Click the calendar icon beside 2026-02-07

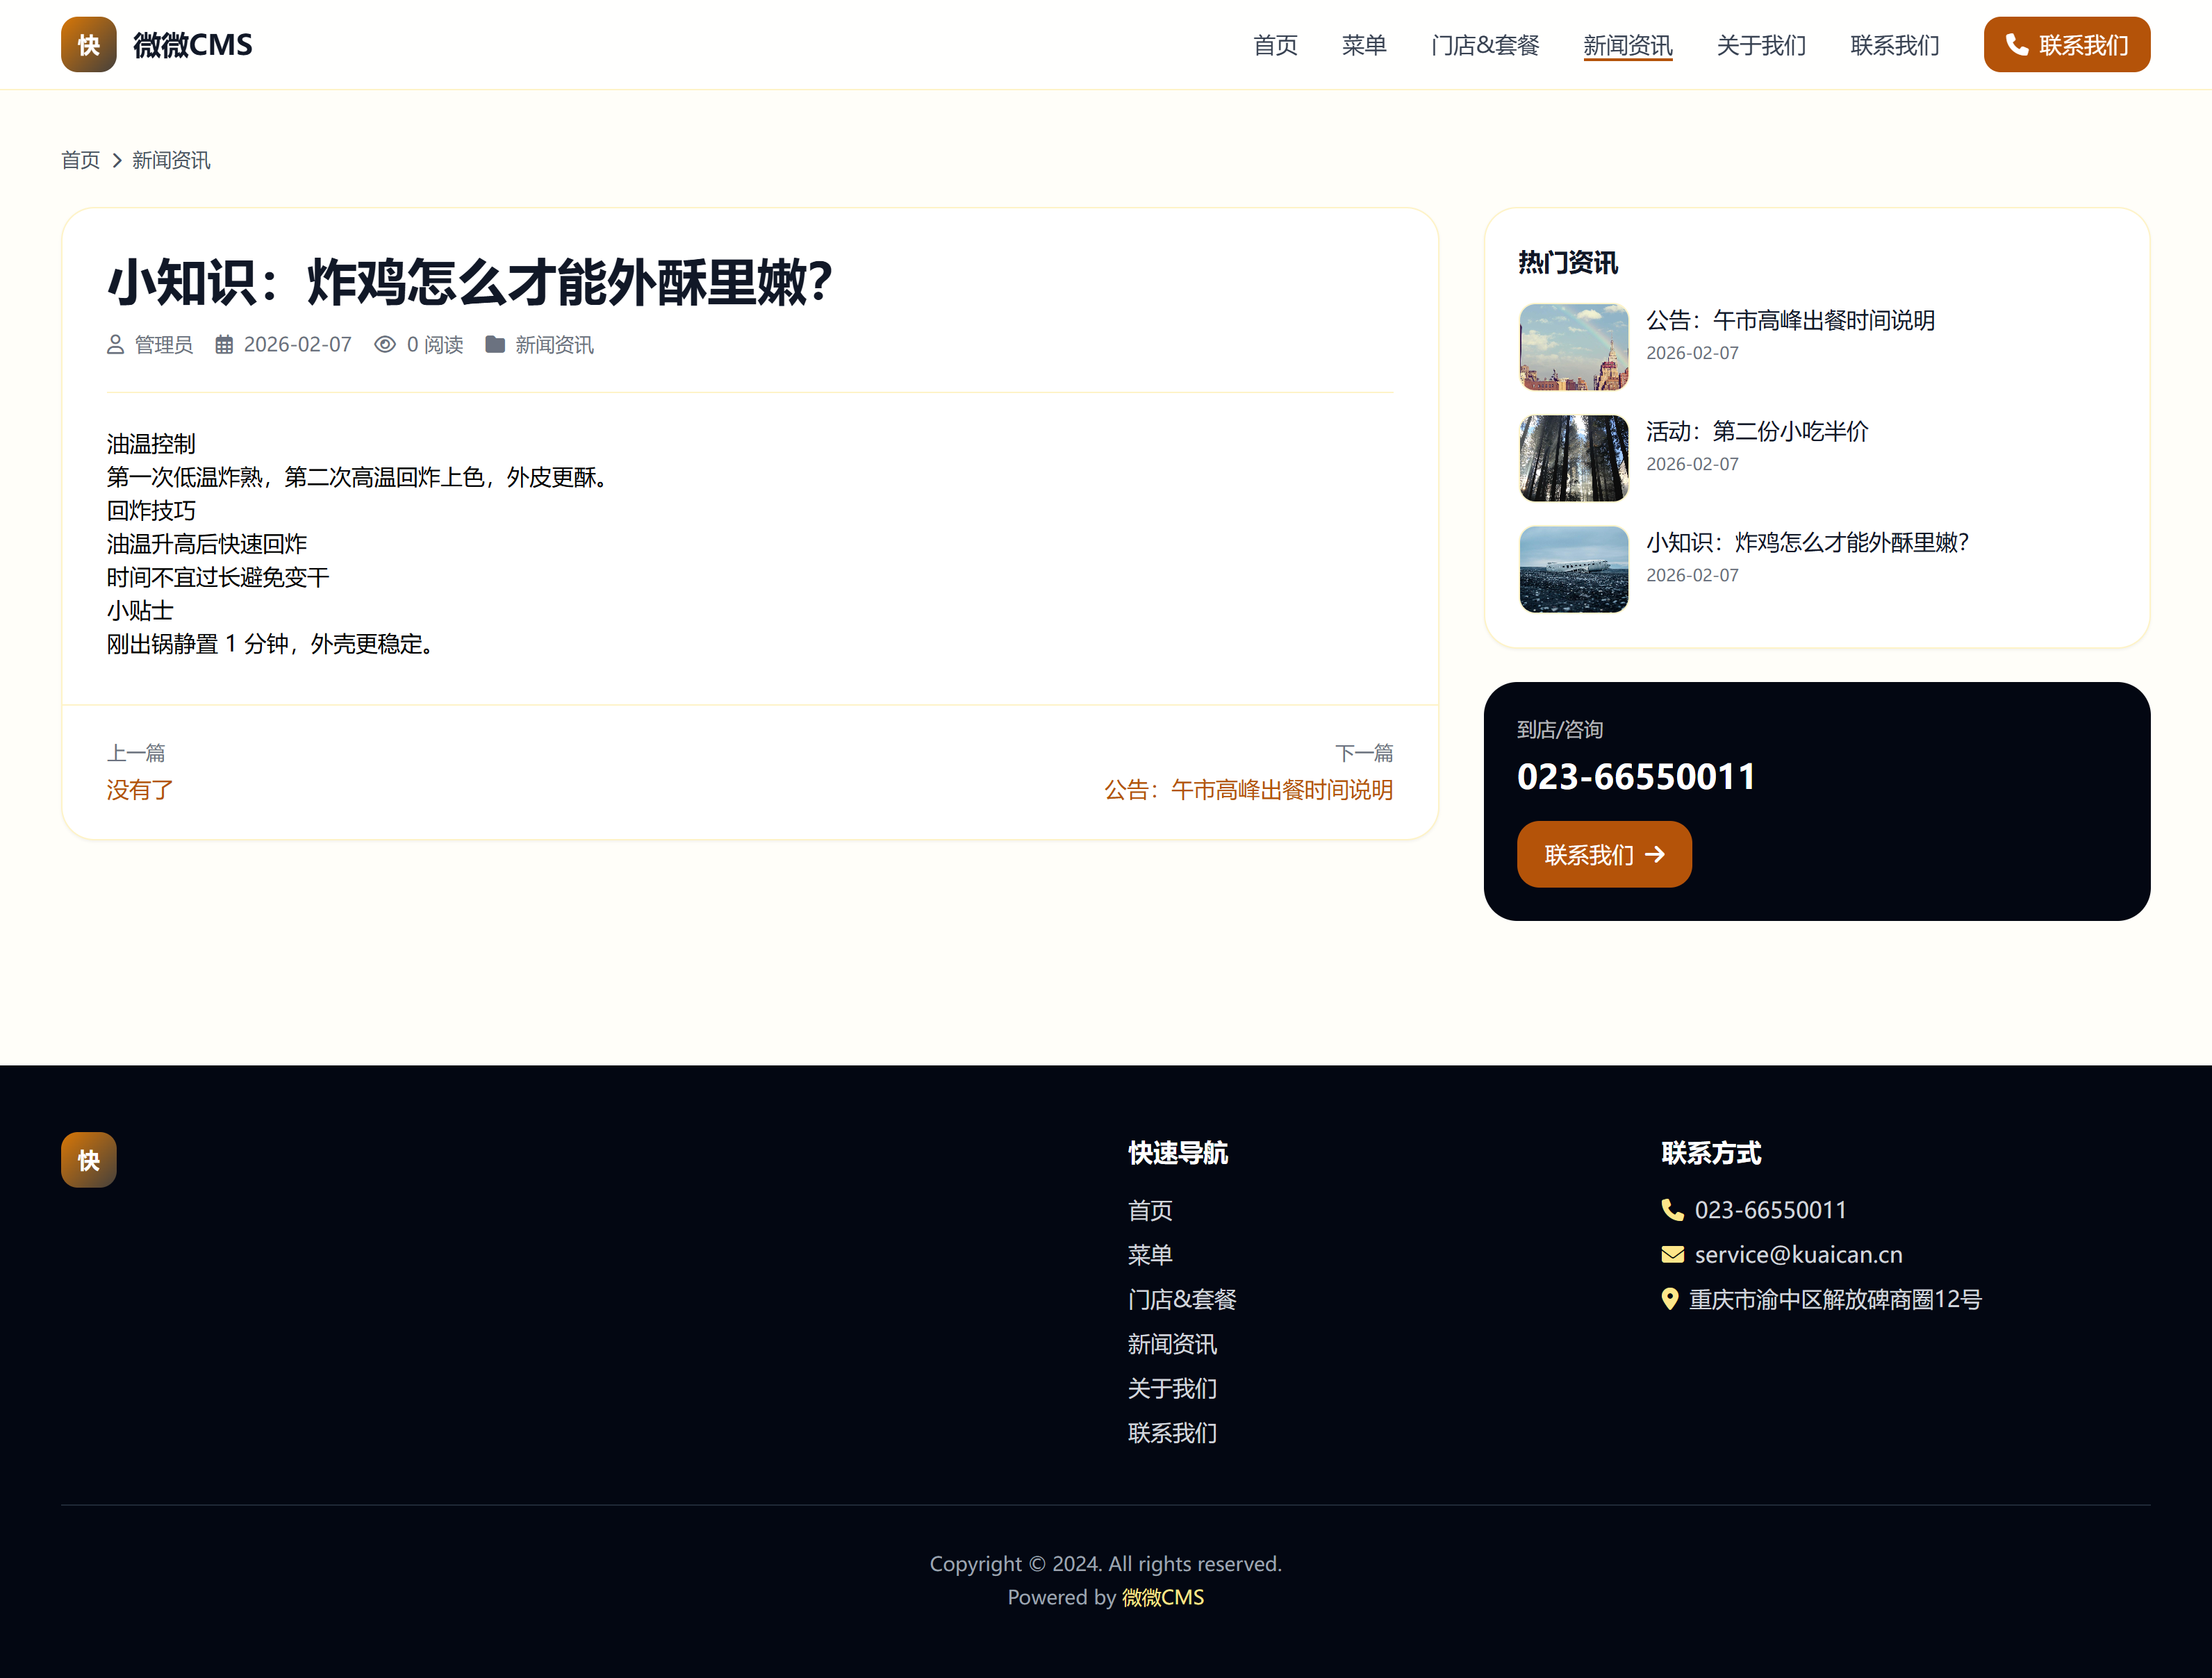(224, 345)
